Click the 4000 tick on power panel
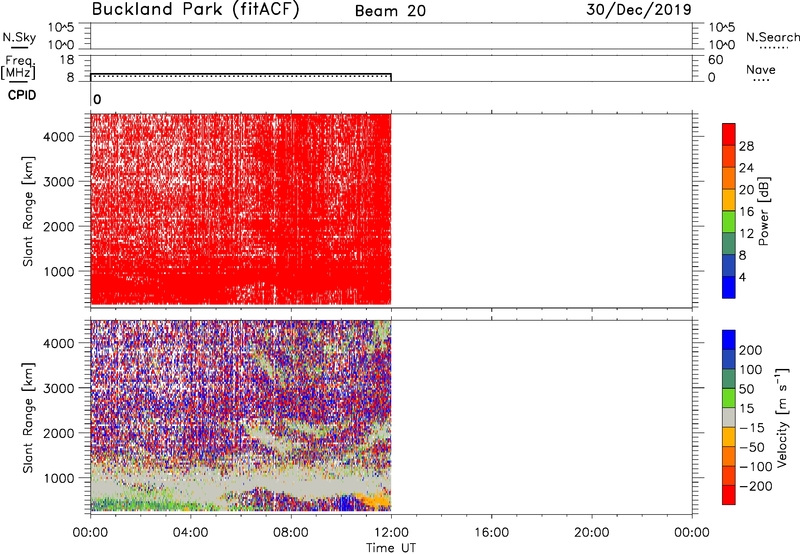800x554 pixels. coord(59,136)
